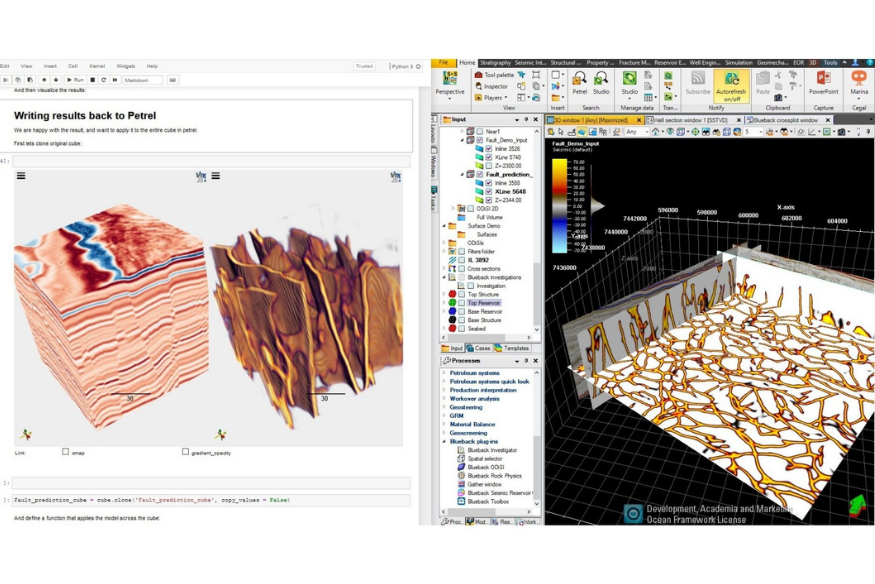875x584 pixels.
Task: Expand the Near1 tree node
Action: 462,132
